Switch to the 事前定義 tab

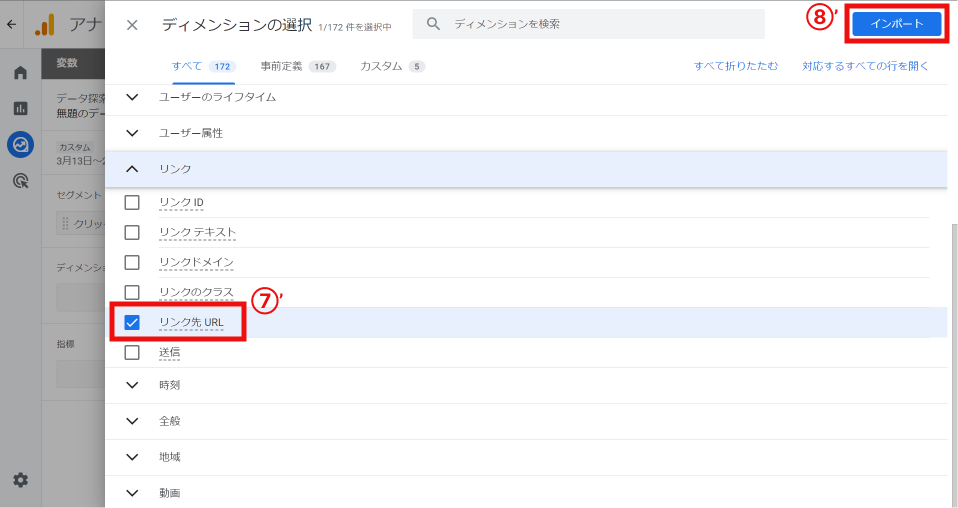point(298,66)
